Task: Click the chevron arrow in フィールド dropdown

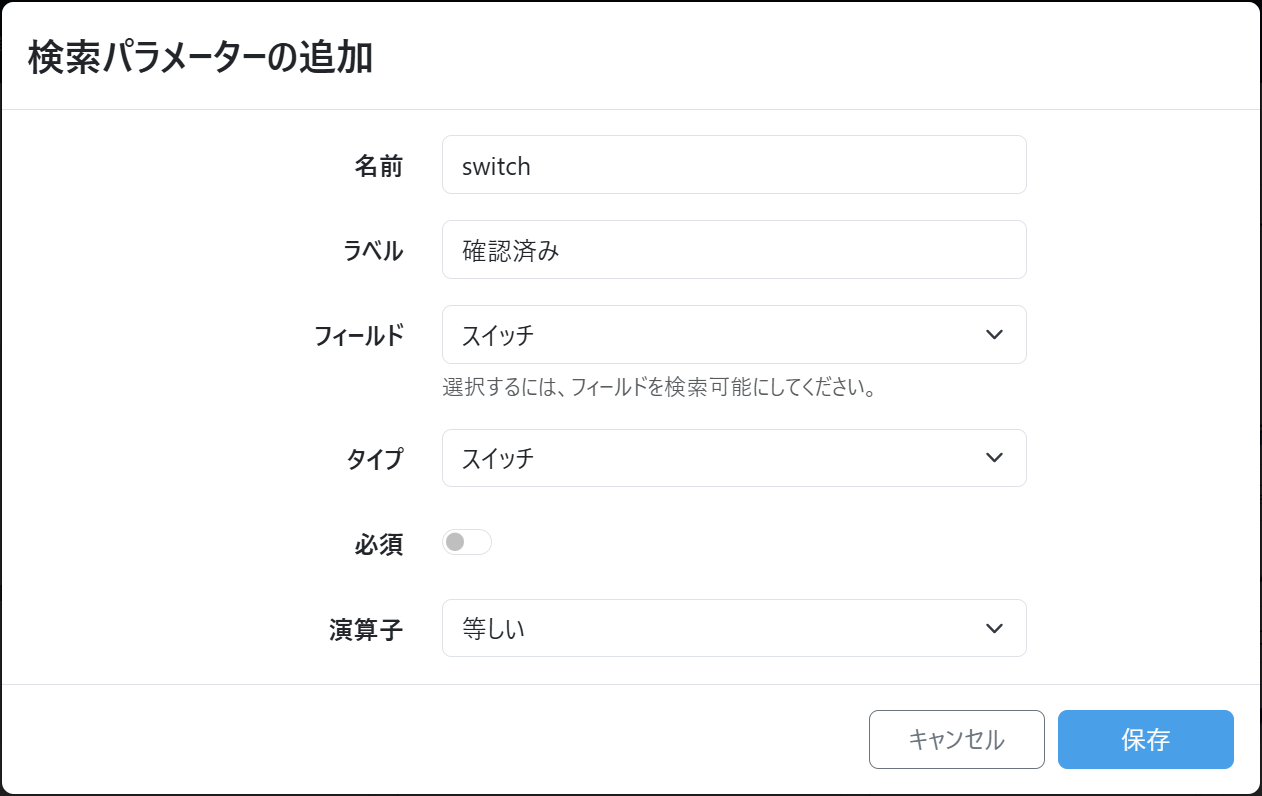Action: point(993,335)
